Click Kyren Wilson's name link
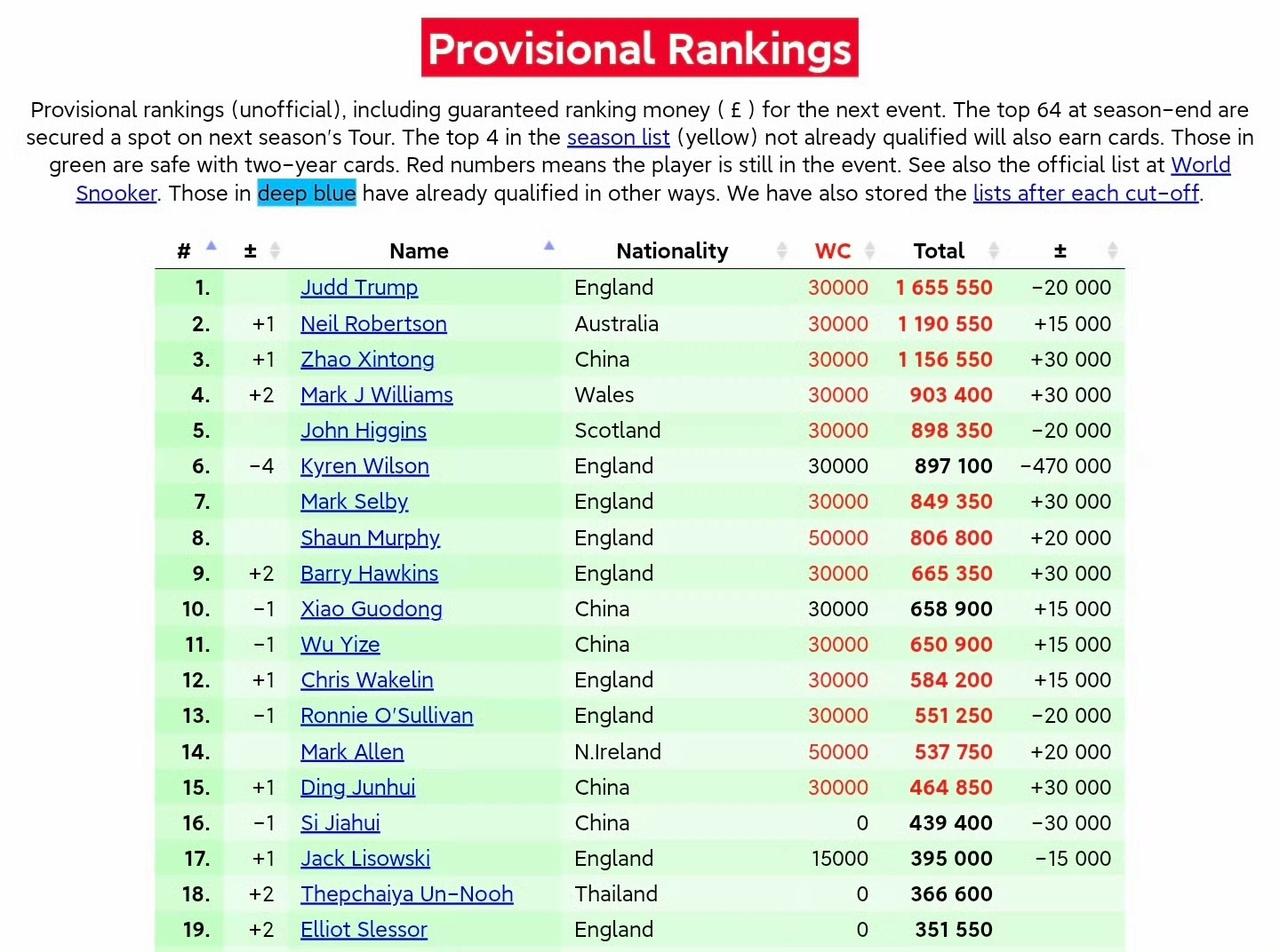 [x=364, y=466]
